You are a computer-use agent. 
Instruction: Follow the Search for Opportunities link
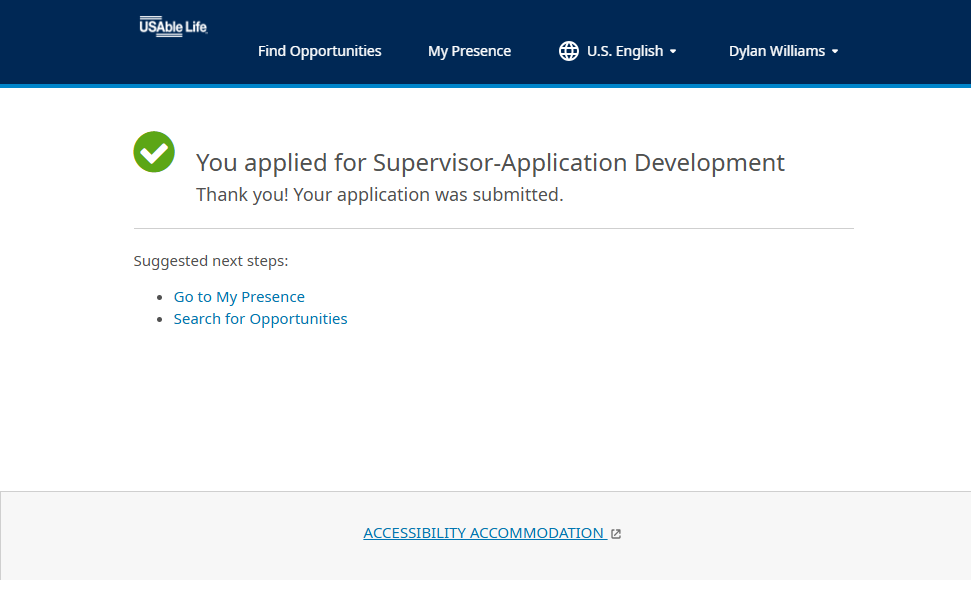point(260,319)
